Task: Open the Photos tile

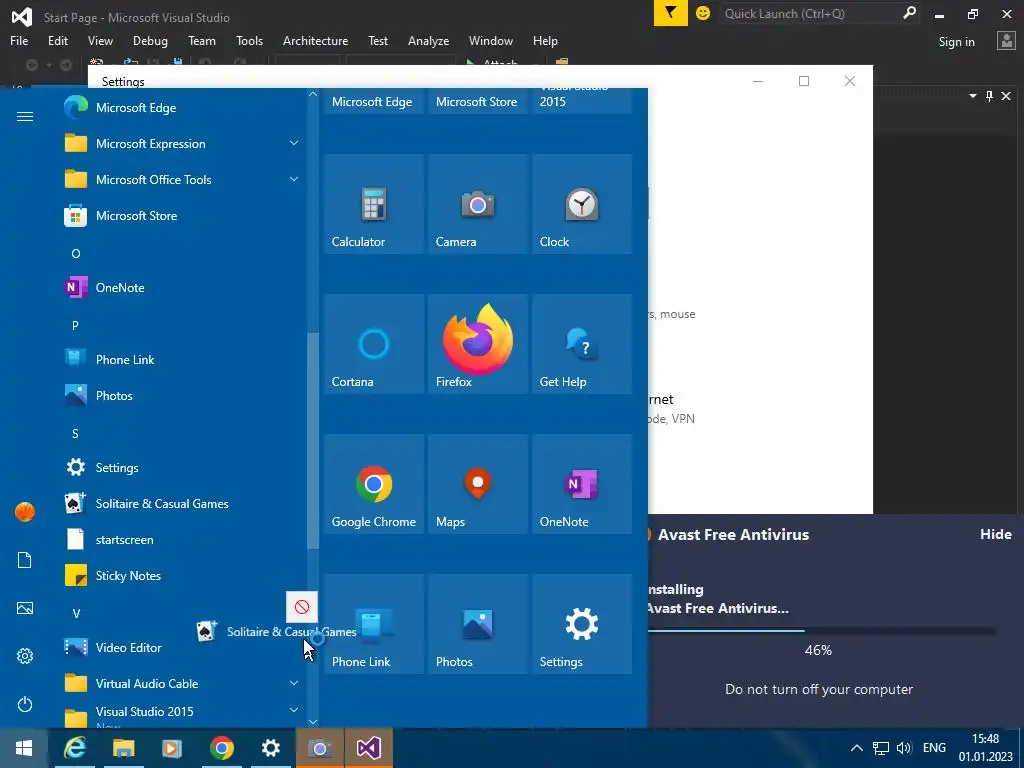Action: [x=478, y=624]
